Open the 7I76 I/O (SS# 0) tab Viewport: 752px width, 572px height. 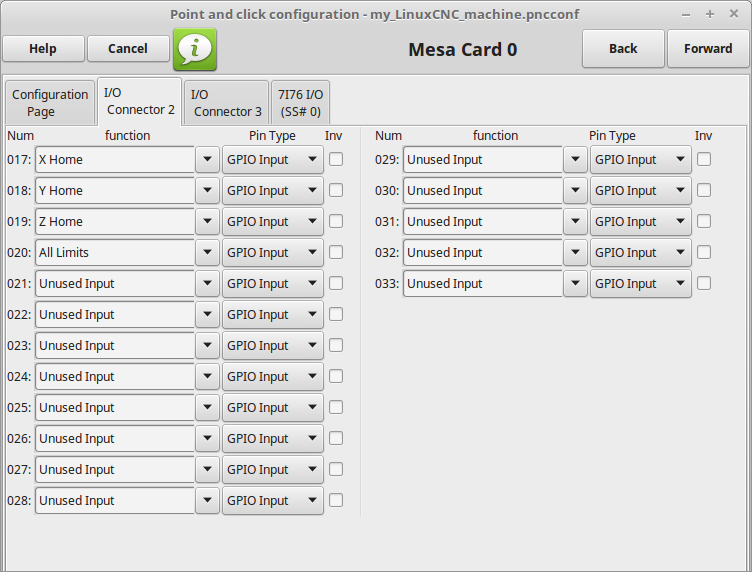tap(300, 103)
